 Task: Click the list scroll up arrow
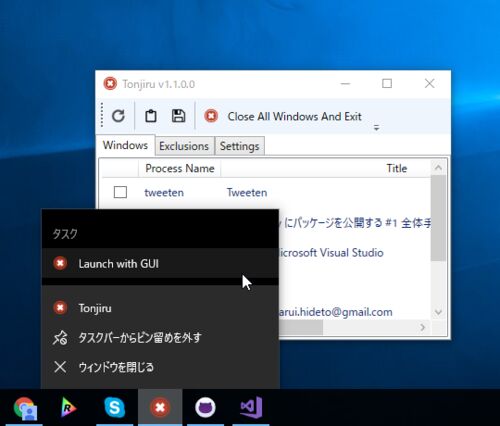coord(438,168)
